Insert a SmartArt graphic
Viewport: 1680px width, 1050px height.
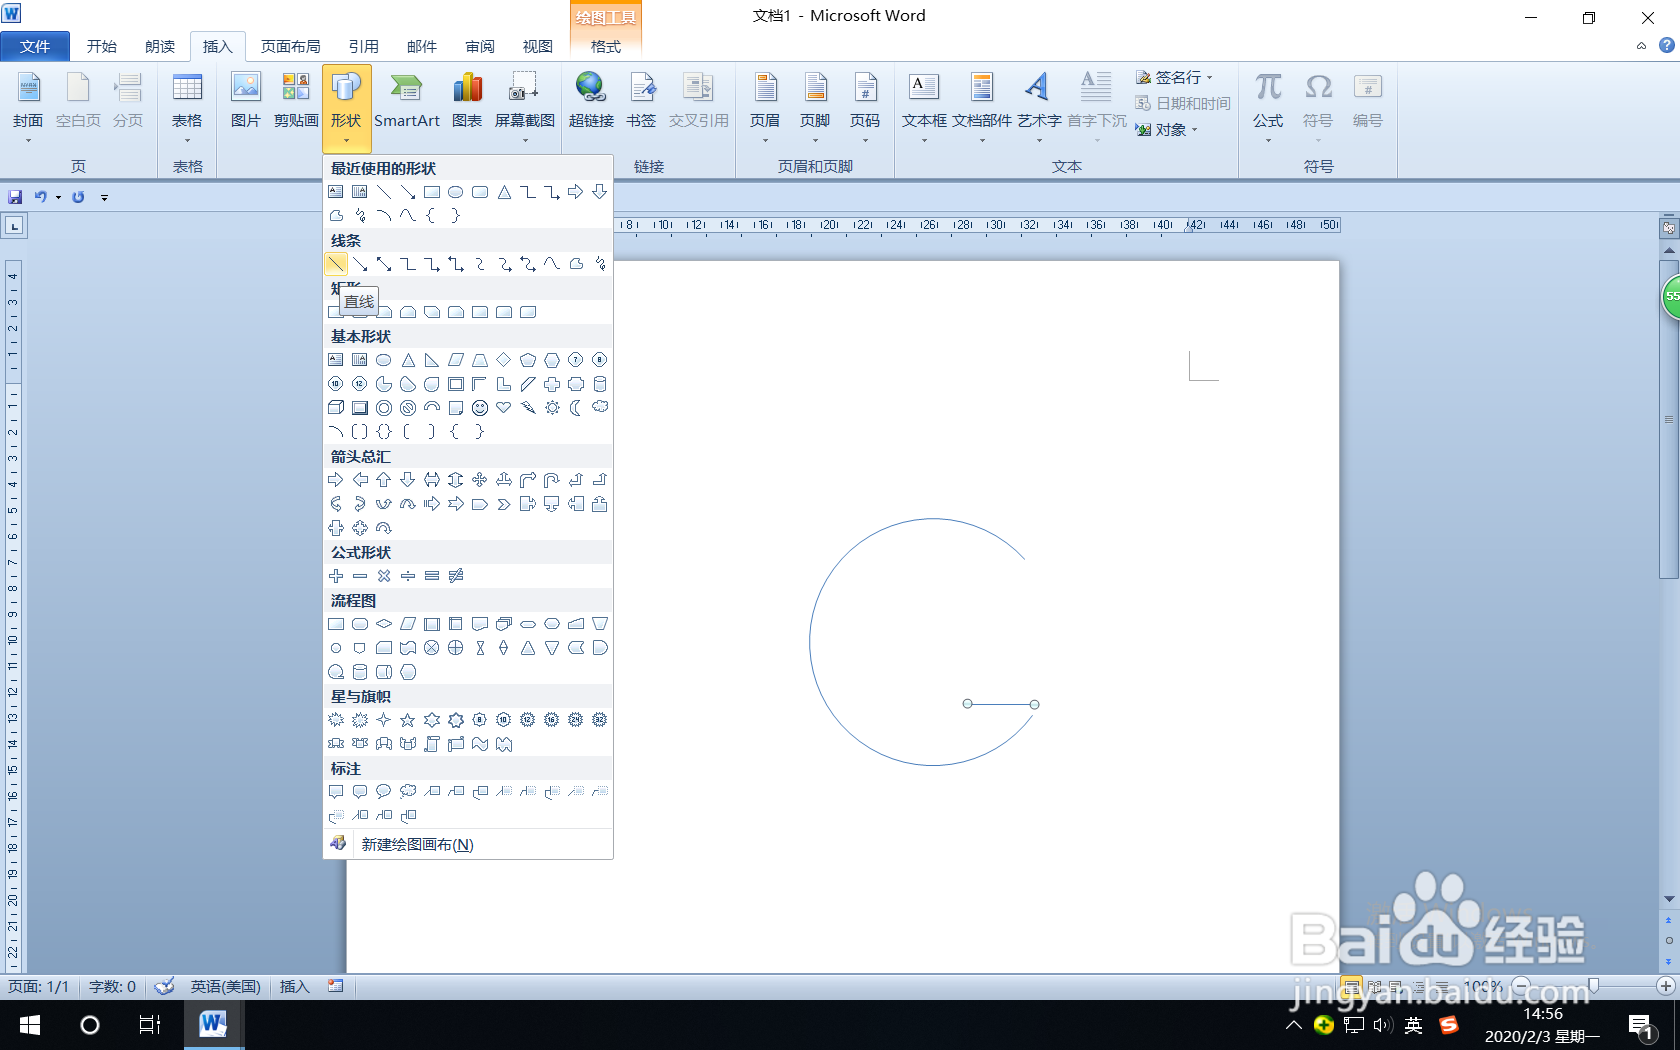(407, 100)
